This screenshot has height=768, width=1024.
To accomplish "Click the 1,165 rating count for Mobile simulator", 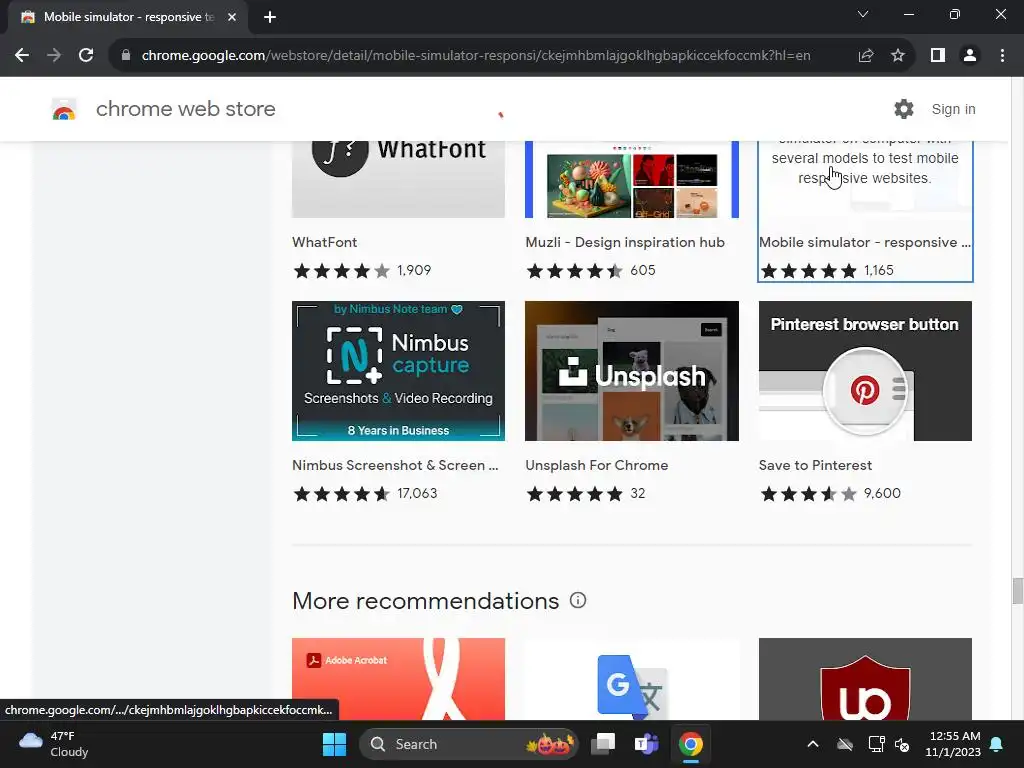I will (x=878, y=270).
